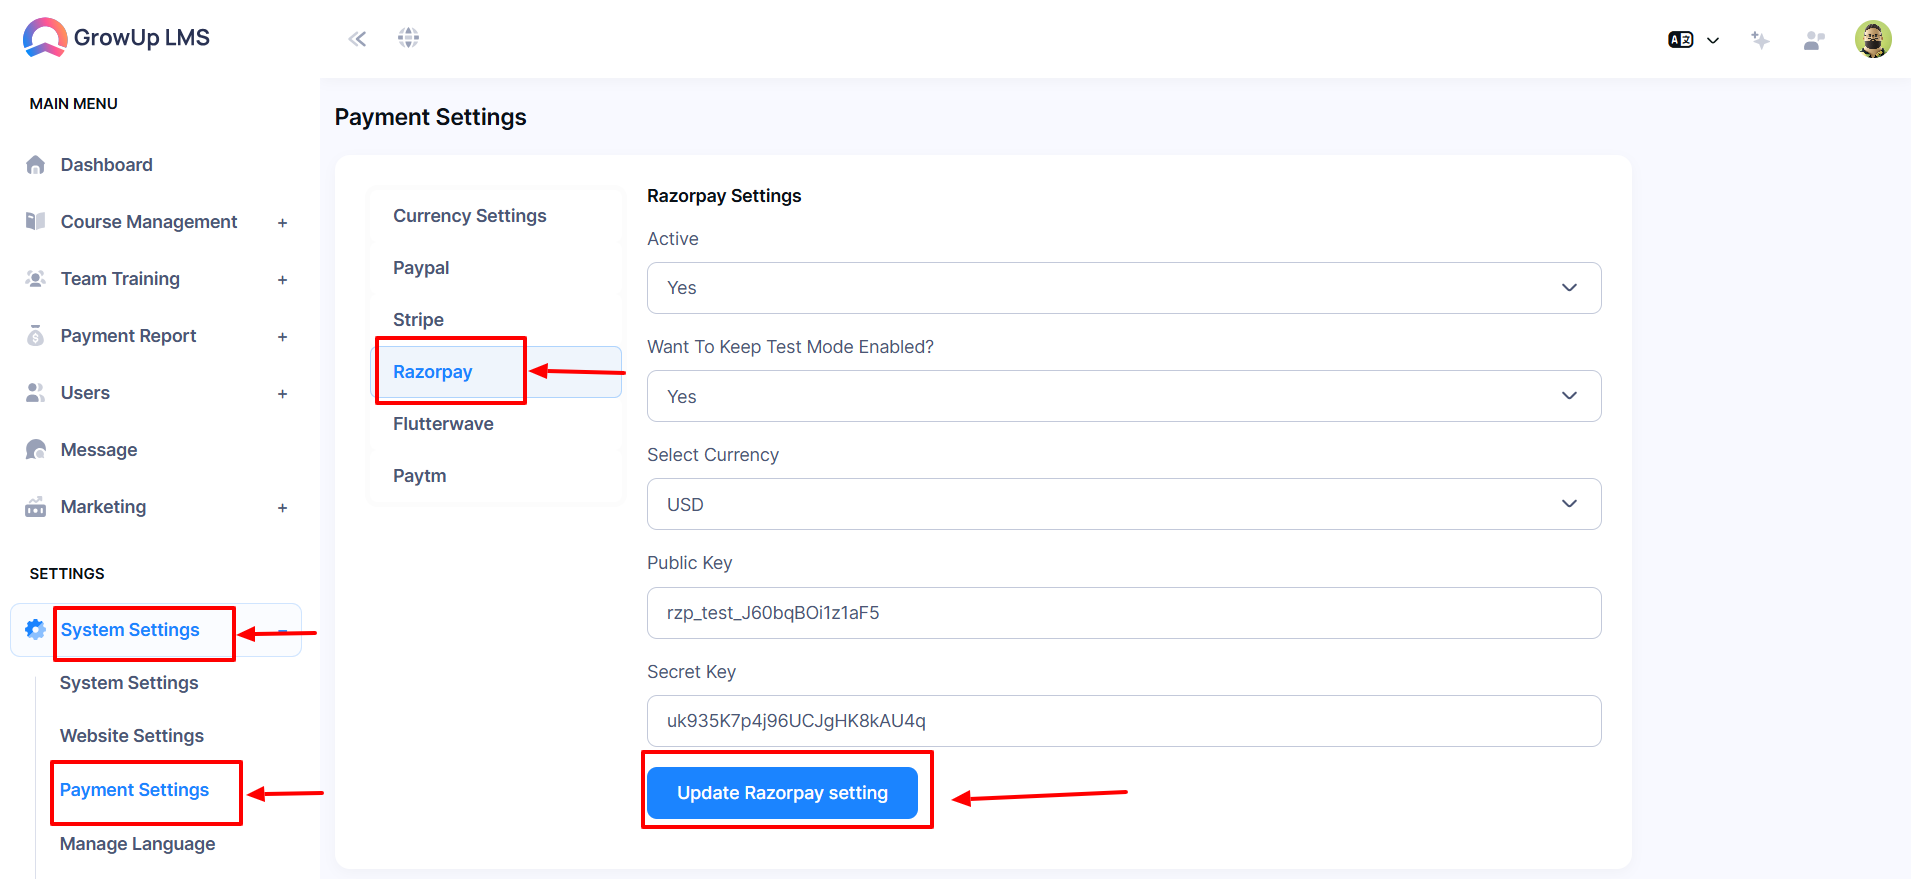Click the Users label in sidebar
The height and width of the screenshot is (879, 1911).
click(85, 393)
